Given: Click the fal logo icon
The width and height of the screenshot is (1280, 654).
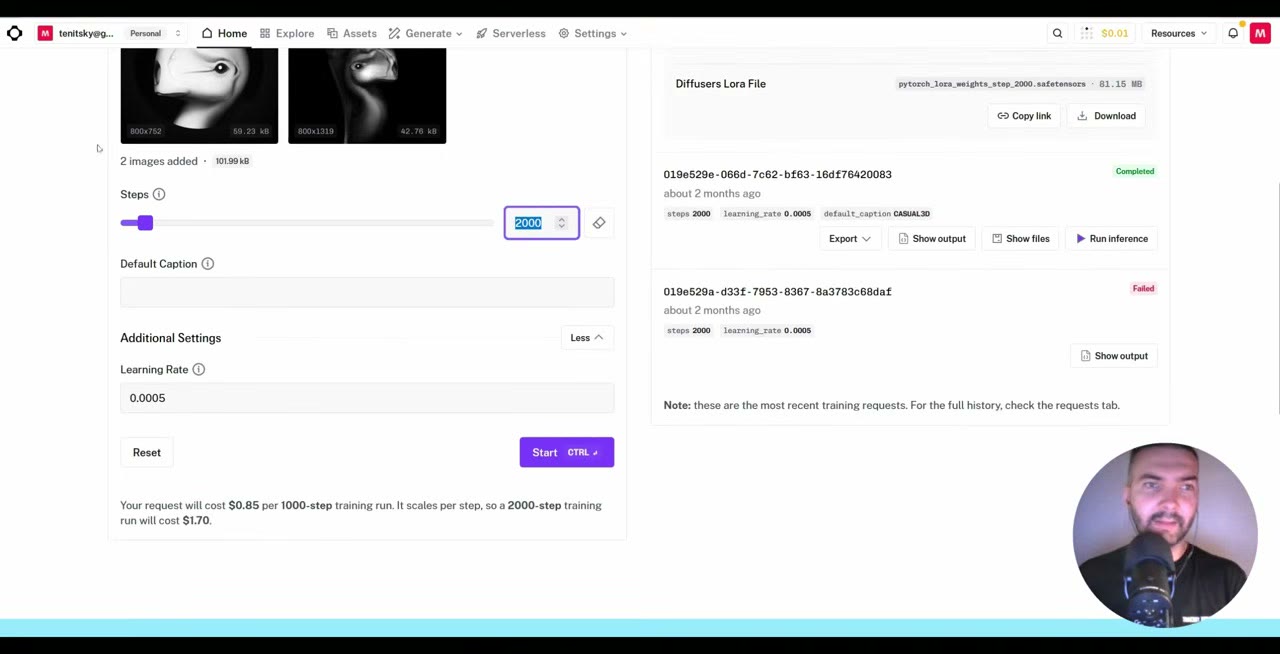Looking at the screenshot, I should [14, 33].
